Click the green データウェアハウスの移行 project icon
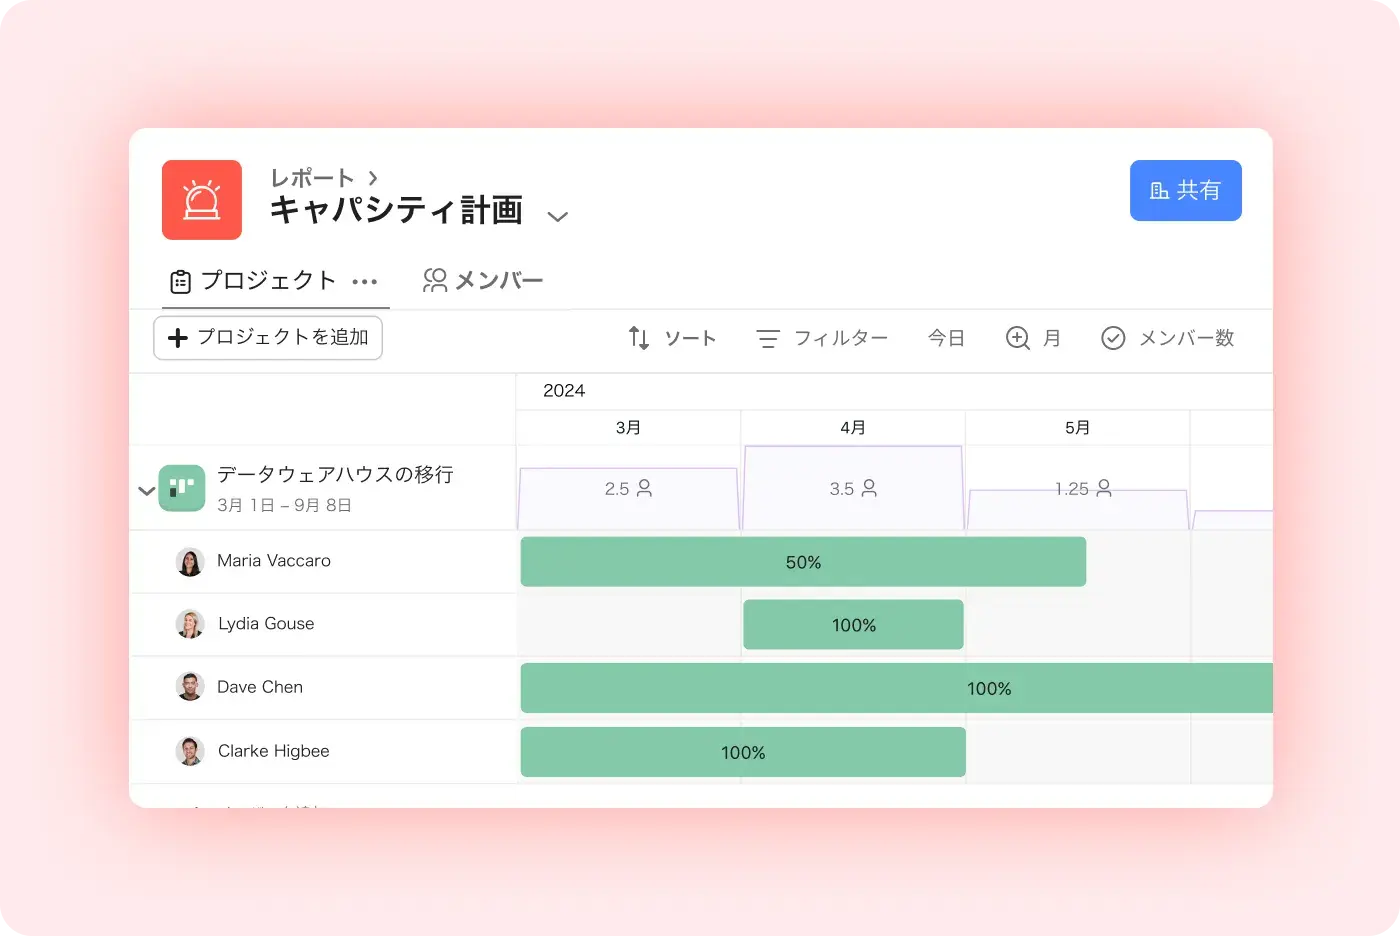Image resolution: width=1400 pixels, height=936 pixels. 182,488
